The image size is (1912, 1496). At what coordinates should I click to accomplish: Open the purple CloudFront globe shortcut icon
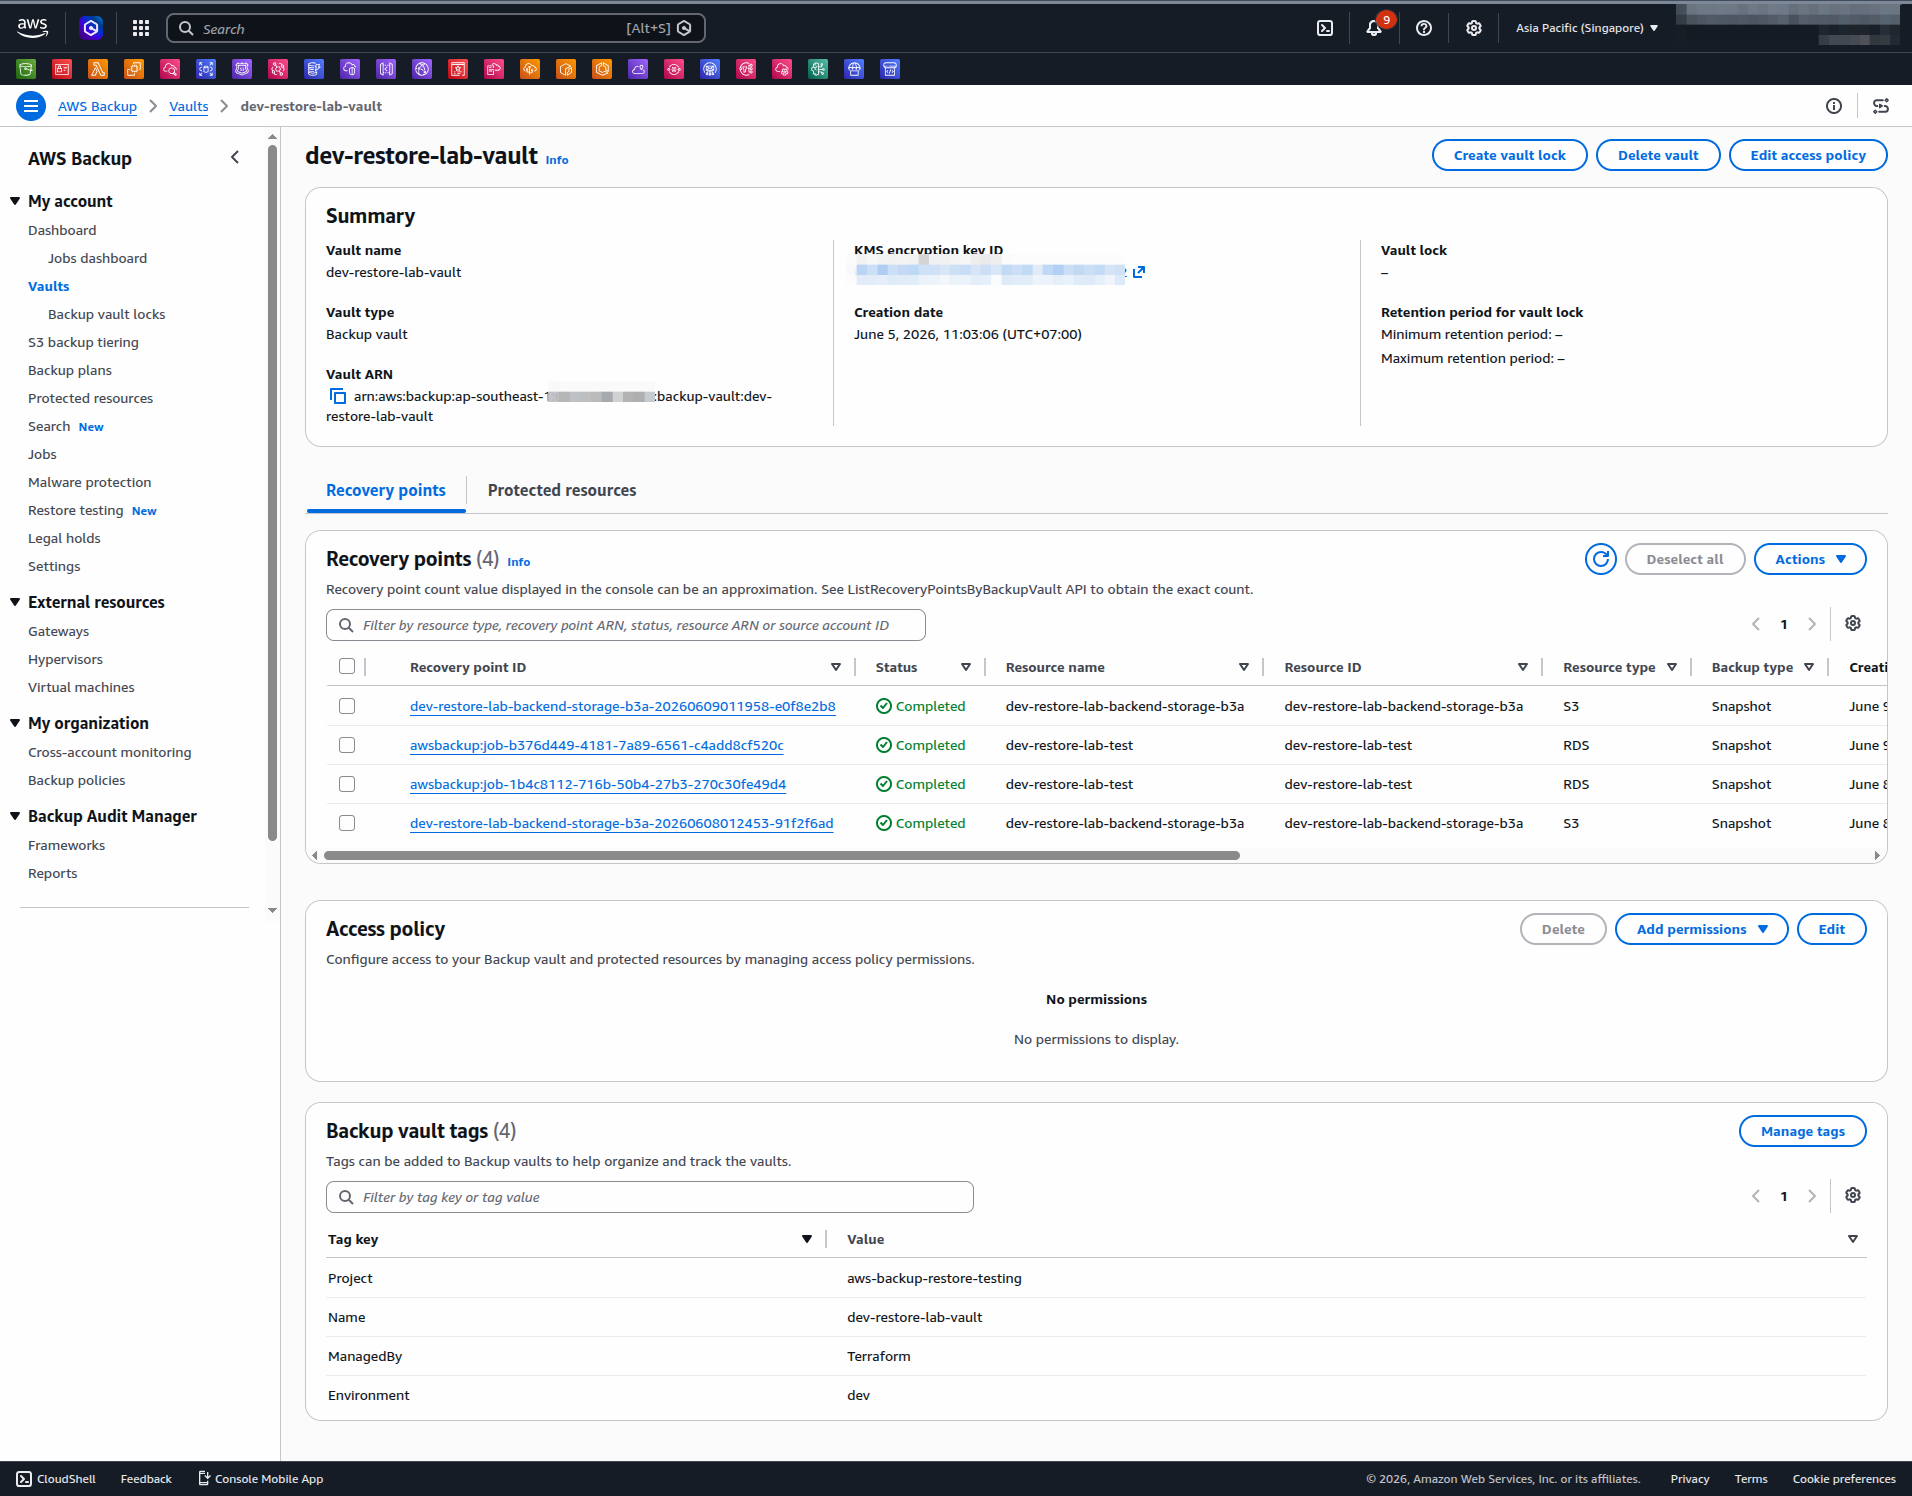pyautogui.click(x=422, y=69)
